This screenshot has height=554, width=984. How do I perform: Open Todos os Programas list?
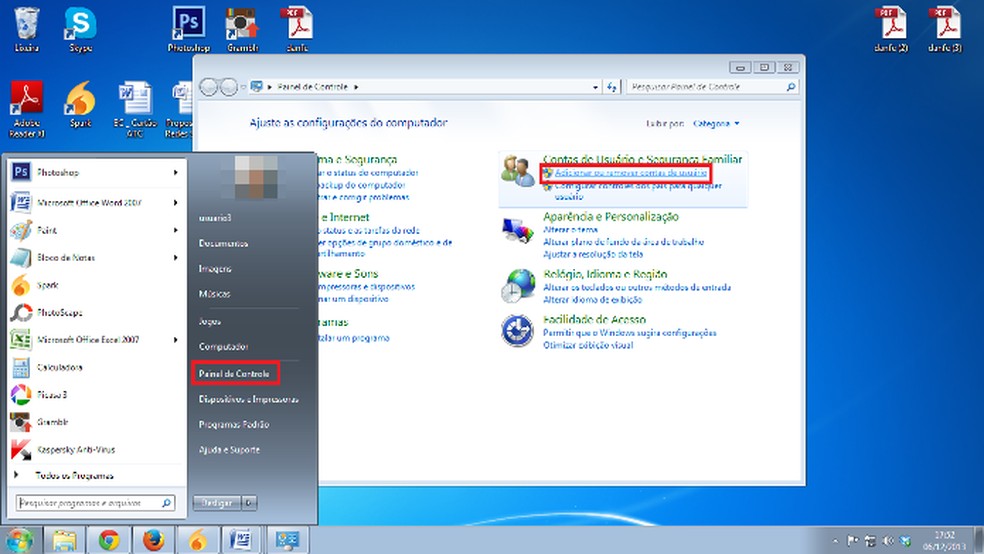point(74,476)
